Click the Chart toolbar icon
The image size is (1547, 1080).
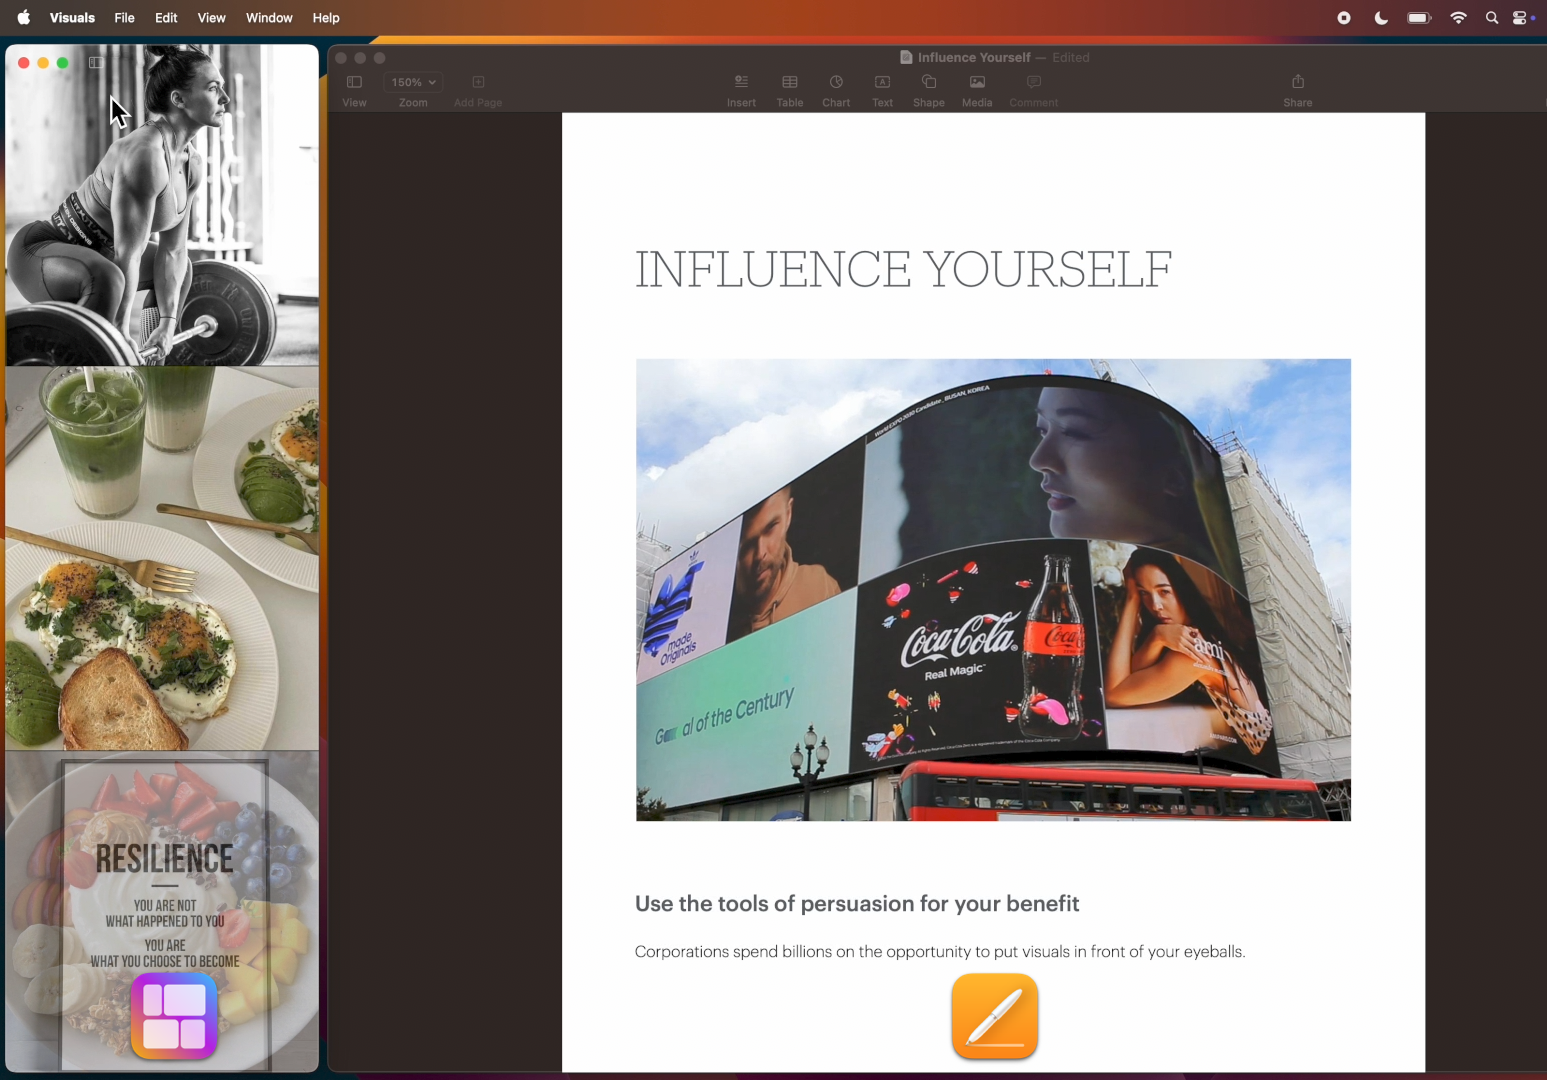point(836,83)
